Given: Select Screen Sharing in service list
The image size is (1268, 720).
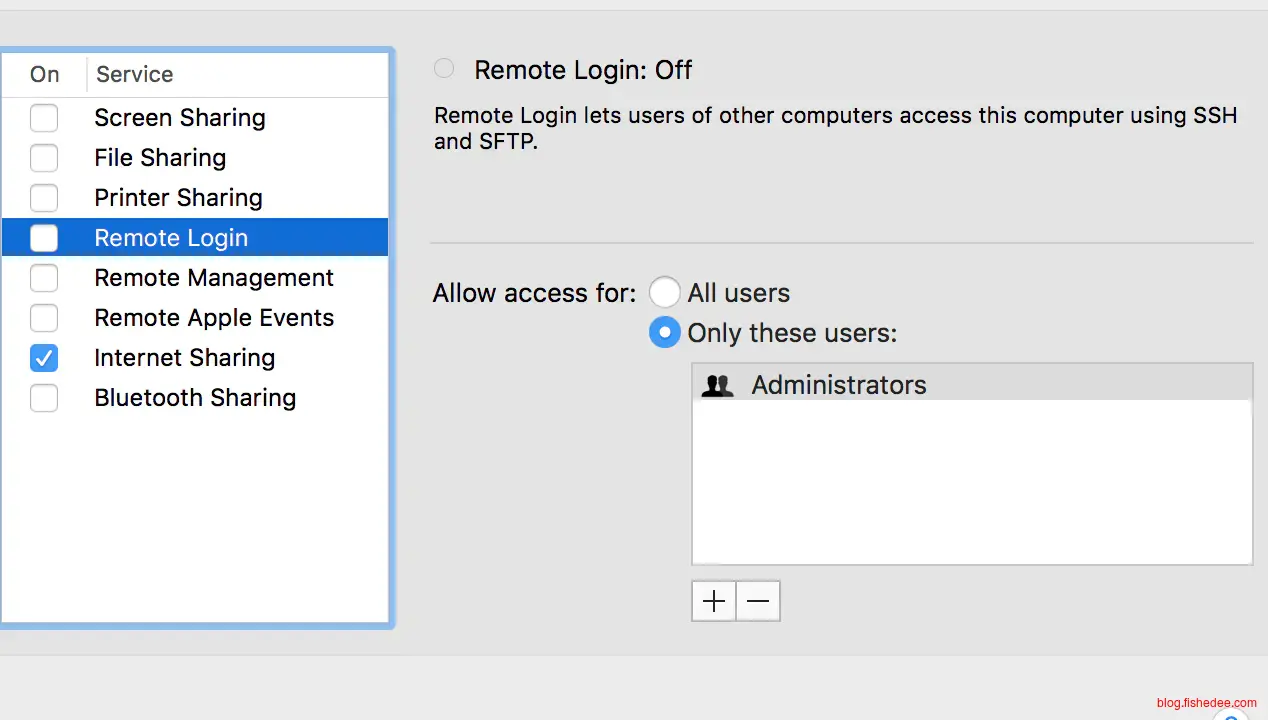Looking at the screenshot, I should coord(180,118).
